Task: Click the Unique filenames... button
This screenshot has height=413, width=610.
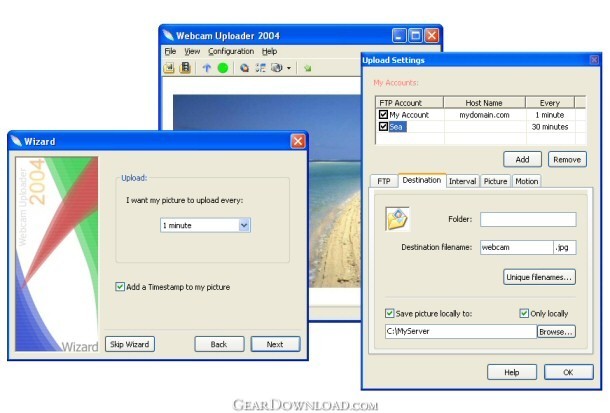Action: [x=539, y=277]
